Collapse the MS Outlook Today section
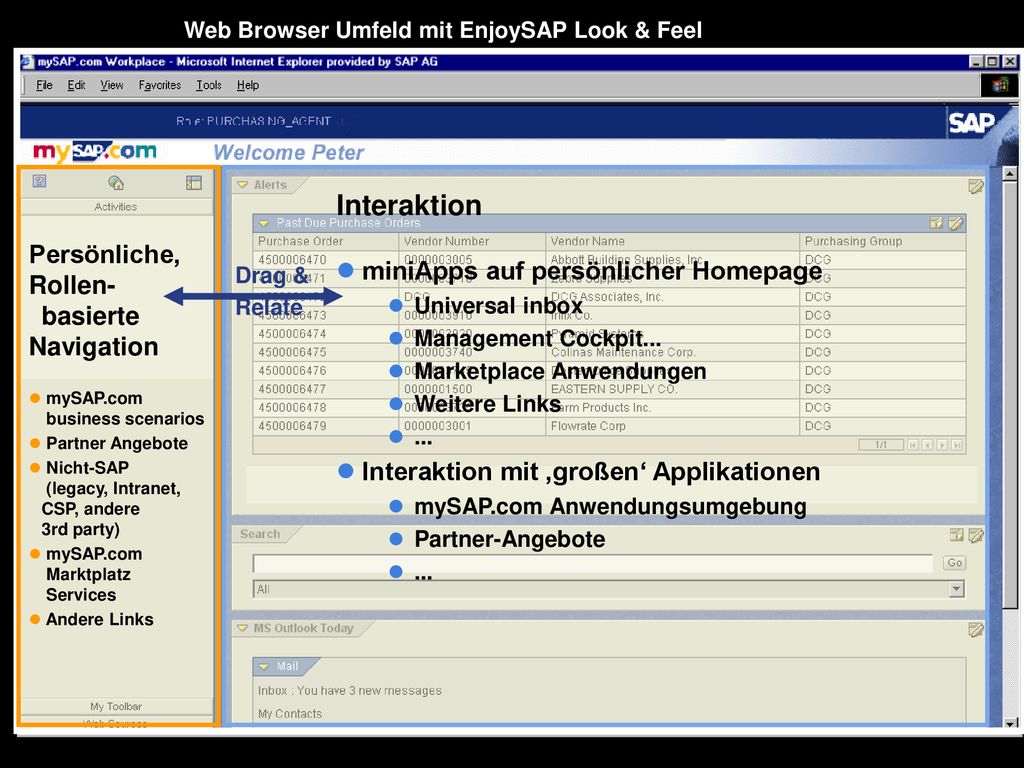The height and width of the screenshot is (768, 1024). [242, 628]
